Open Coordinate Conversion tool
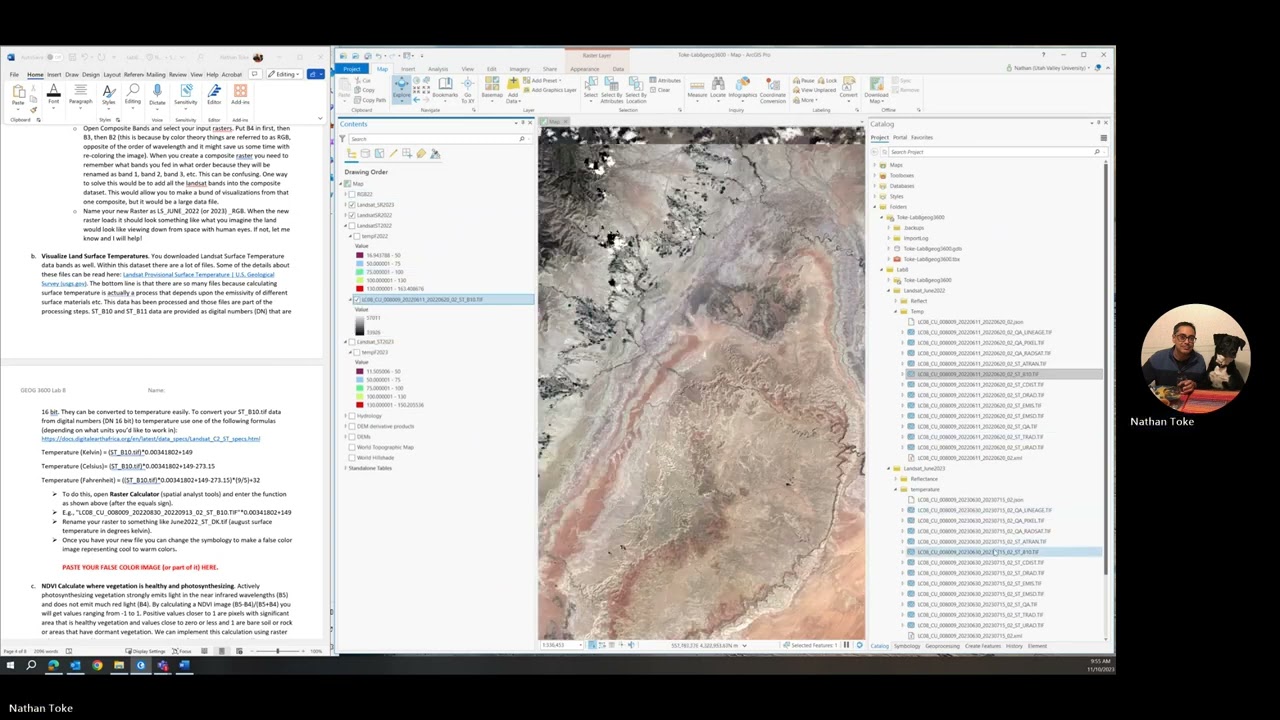 773,89
